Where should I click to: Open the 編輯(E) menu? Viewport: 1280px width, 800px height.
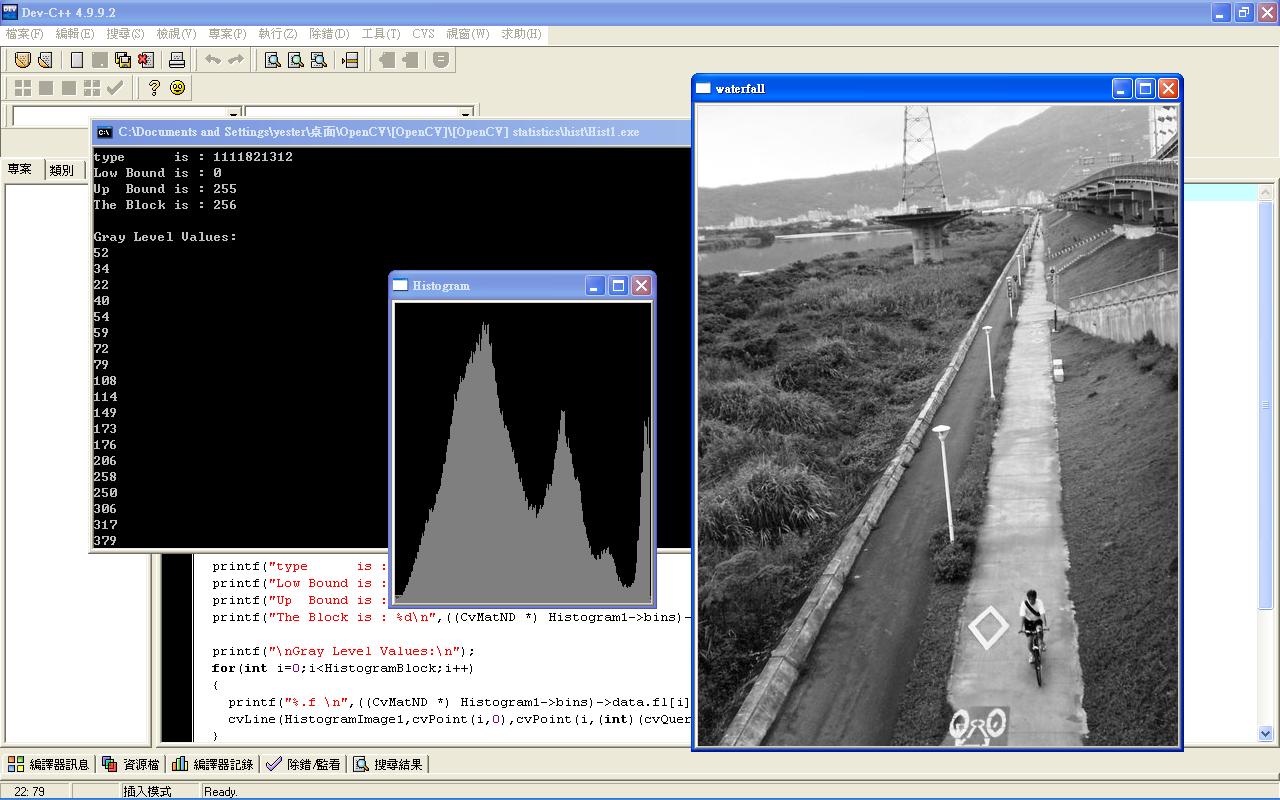point(75,34)
